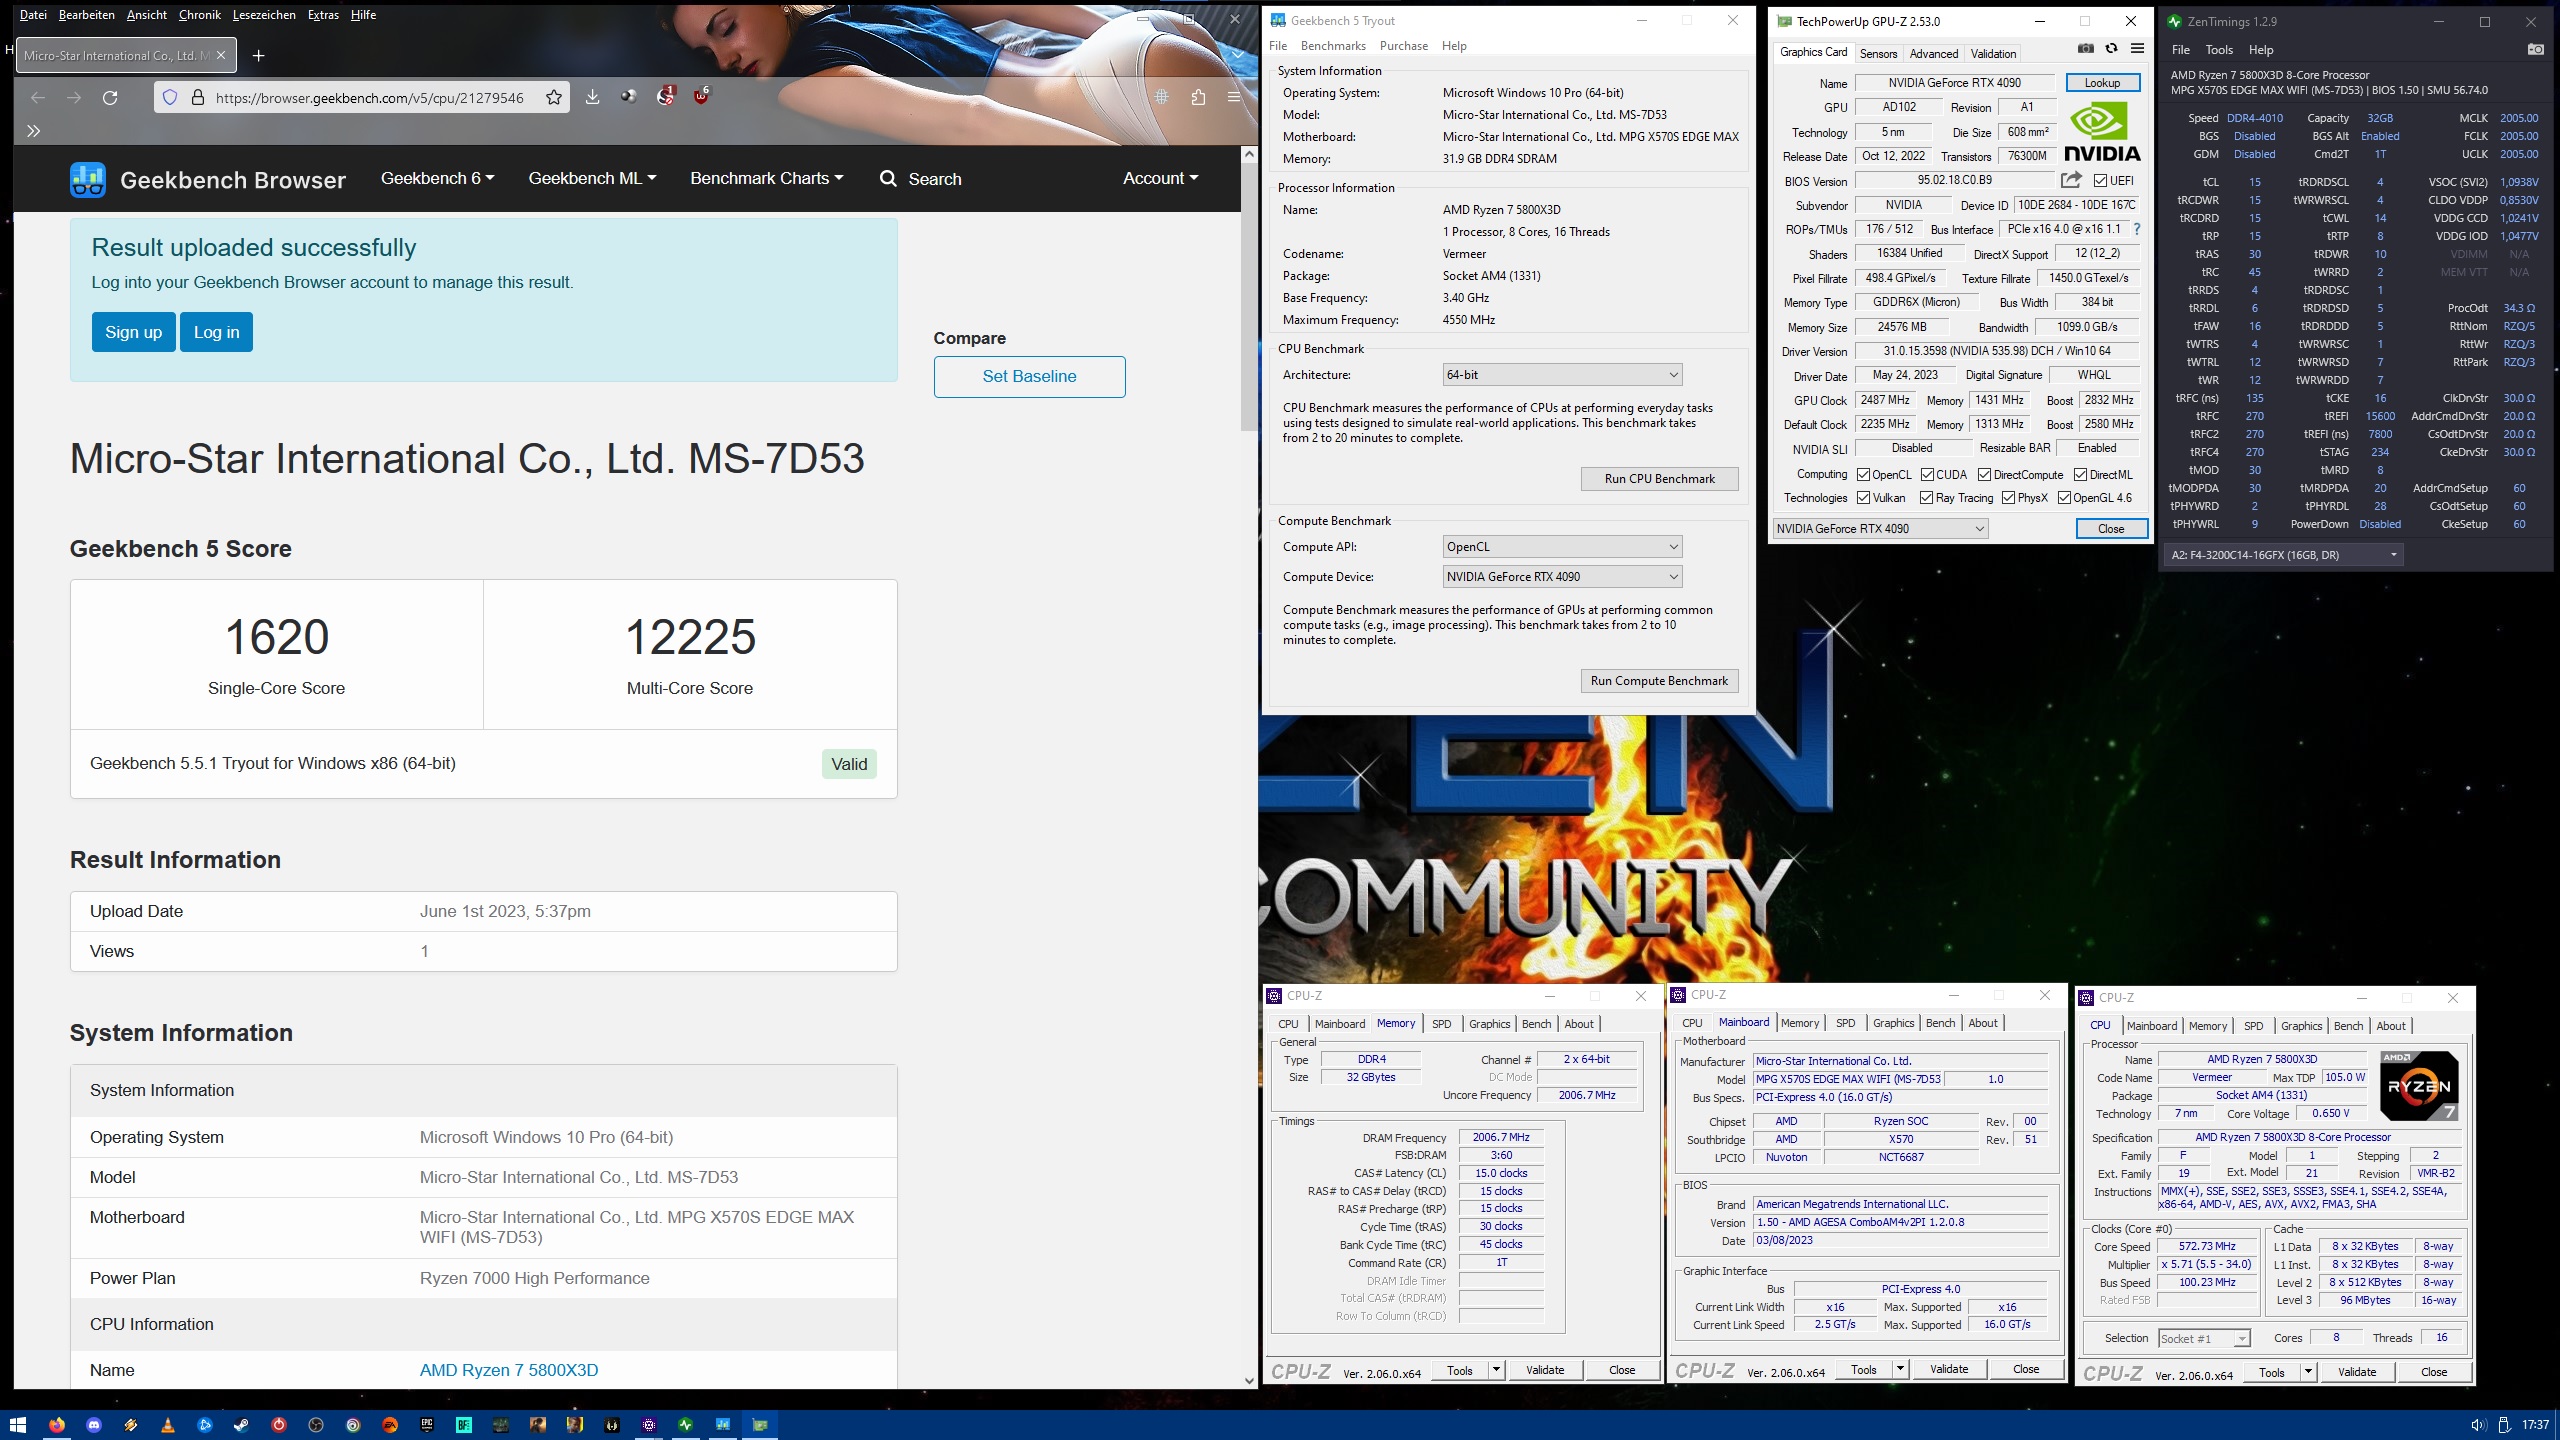The width and height of the screenshot is (2560, 1440).
Task: Switch to SPD tab in CPU-Z Memory window
Action: tap(1441, 1024)
